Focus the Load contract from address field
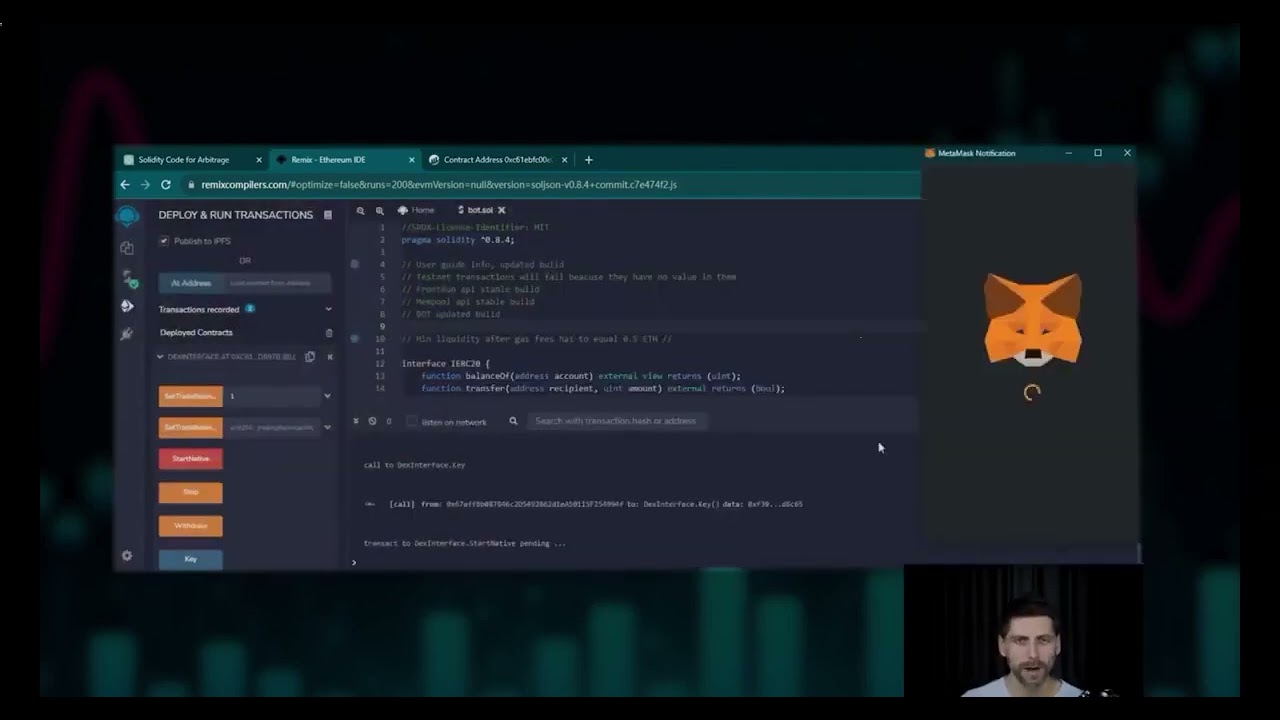 277,283
